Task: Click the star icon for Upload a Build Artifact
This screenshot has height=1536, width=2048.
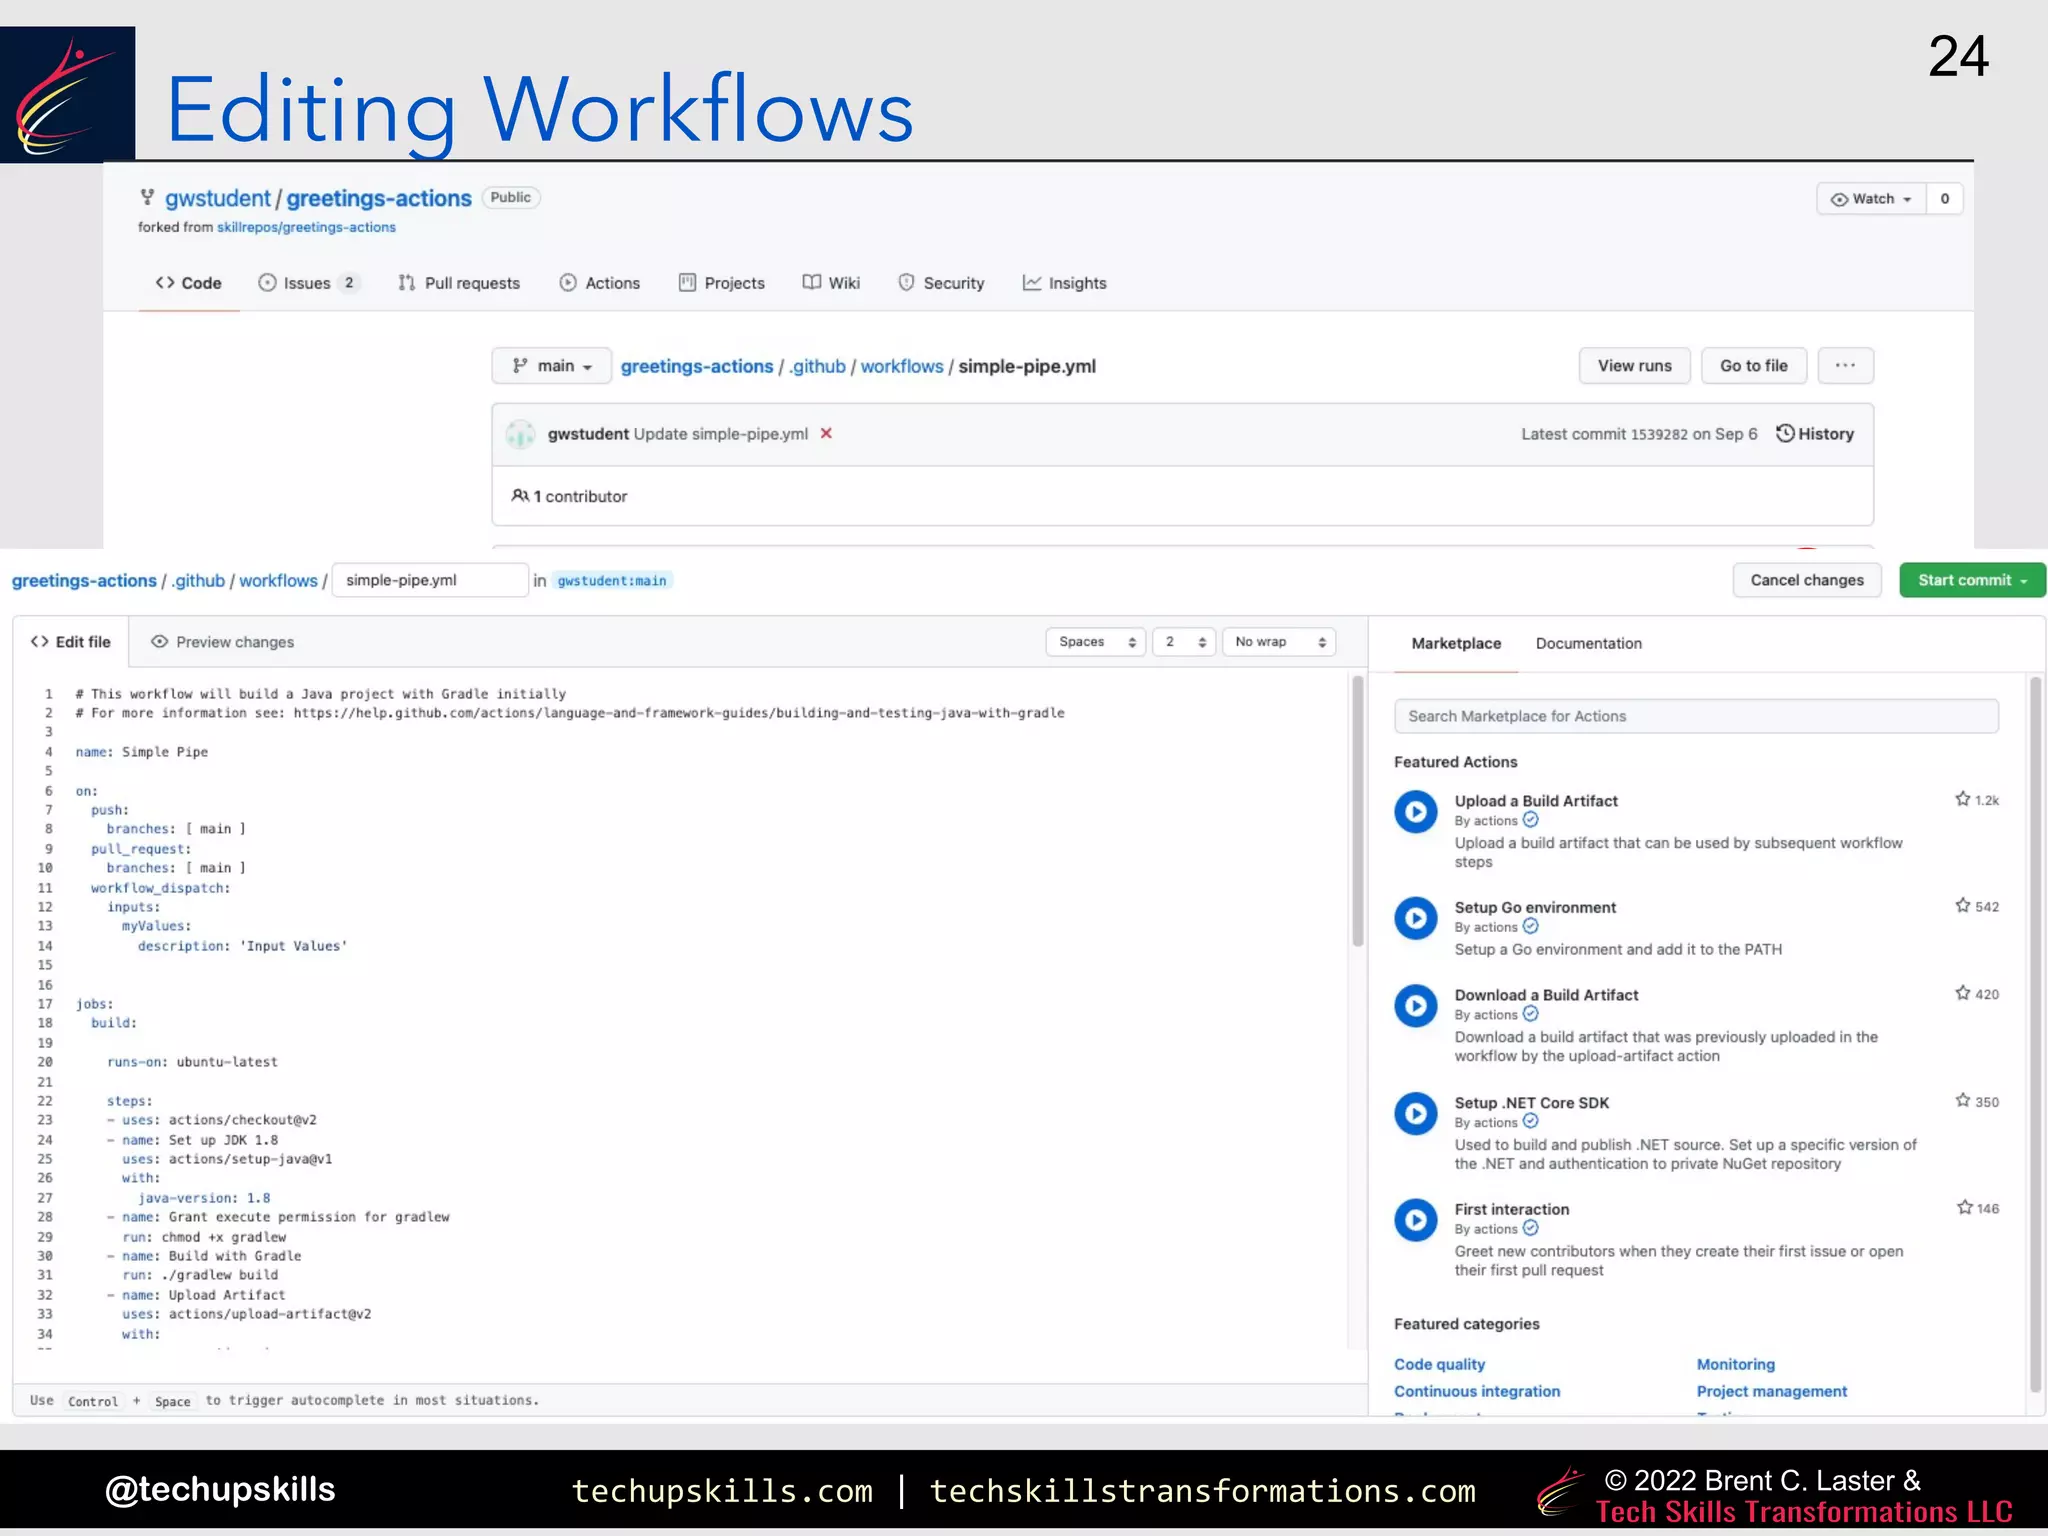Action: (x=1963, y=799)
